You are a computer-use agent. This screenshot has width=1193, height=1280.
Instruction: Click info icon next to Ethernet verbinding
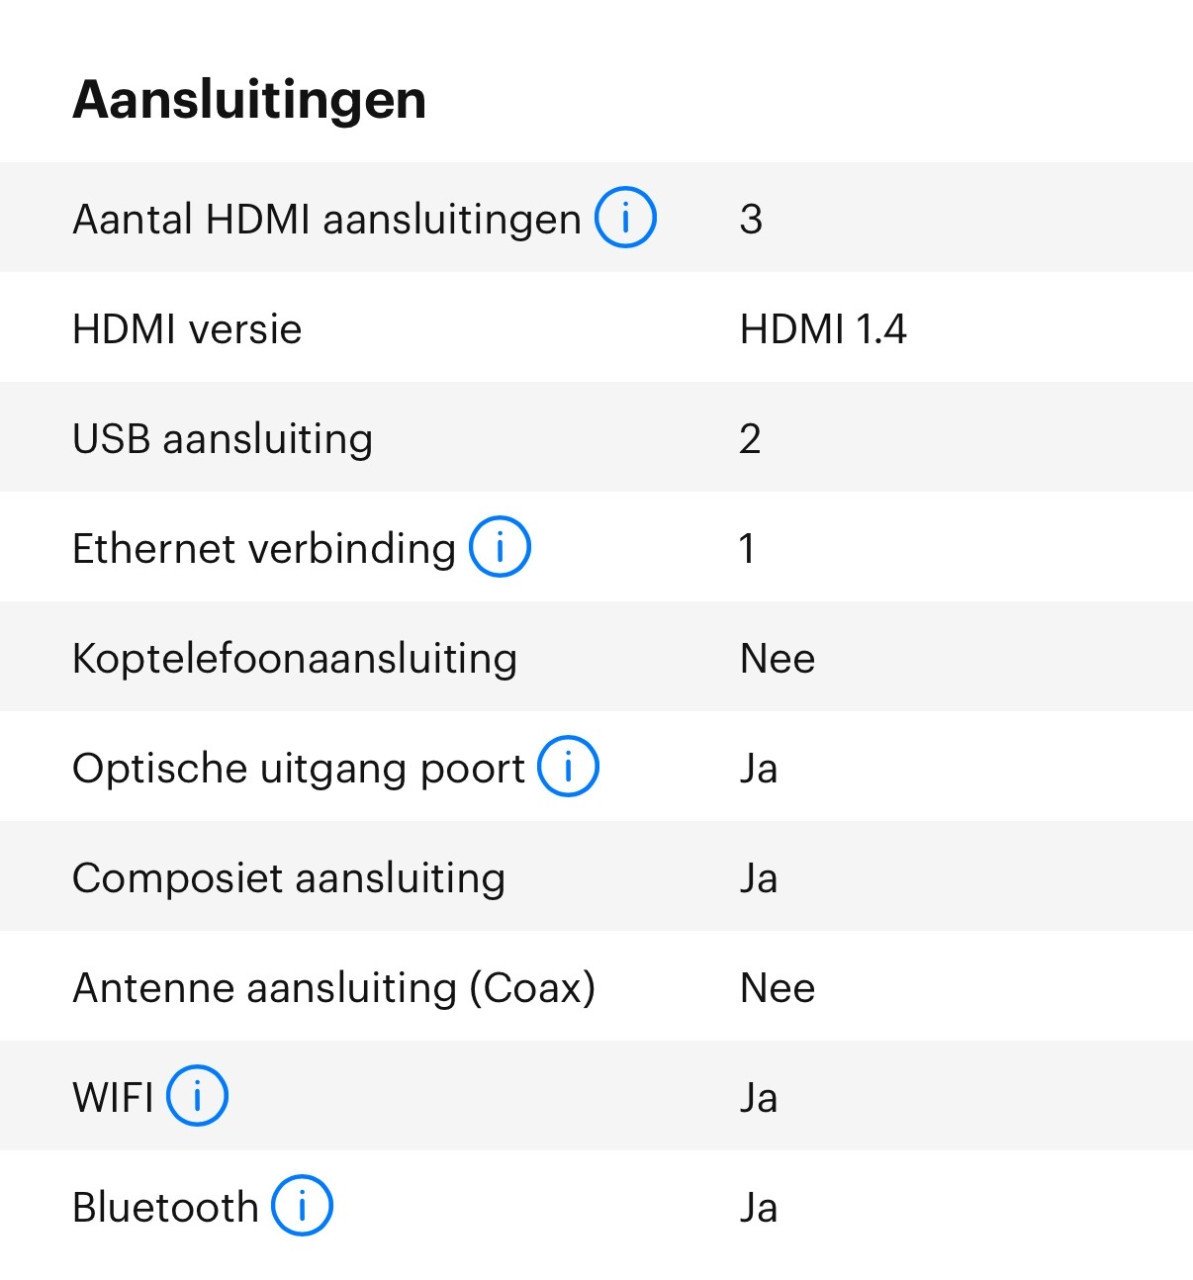click(500, 547)
